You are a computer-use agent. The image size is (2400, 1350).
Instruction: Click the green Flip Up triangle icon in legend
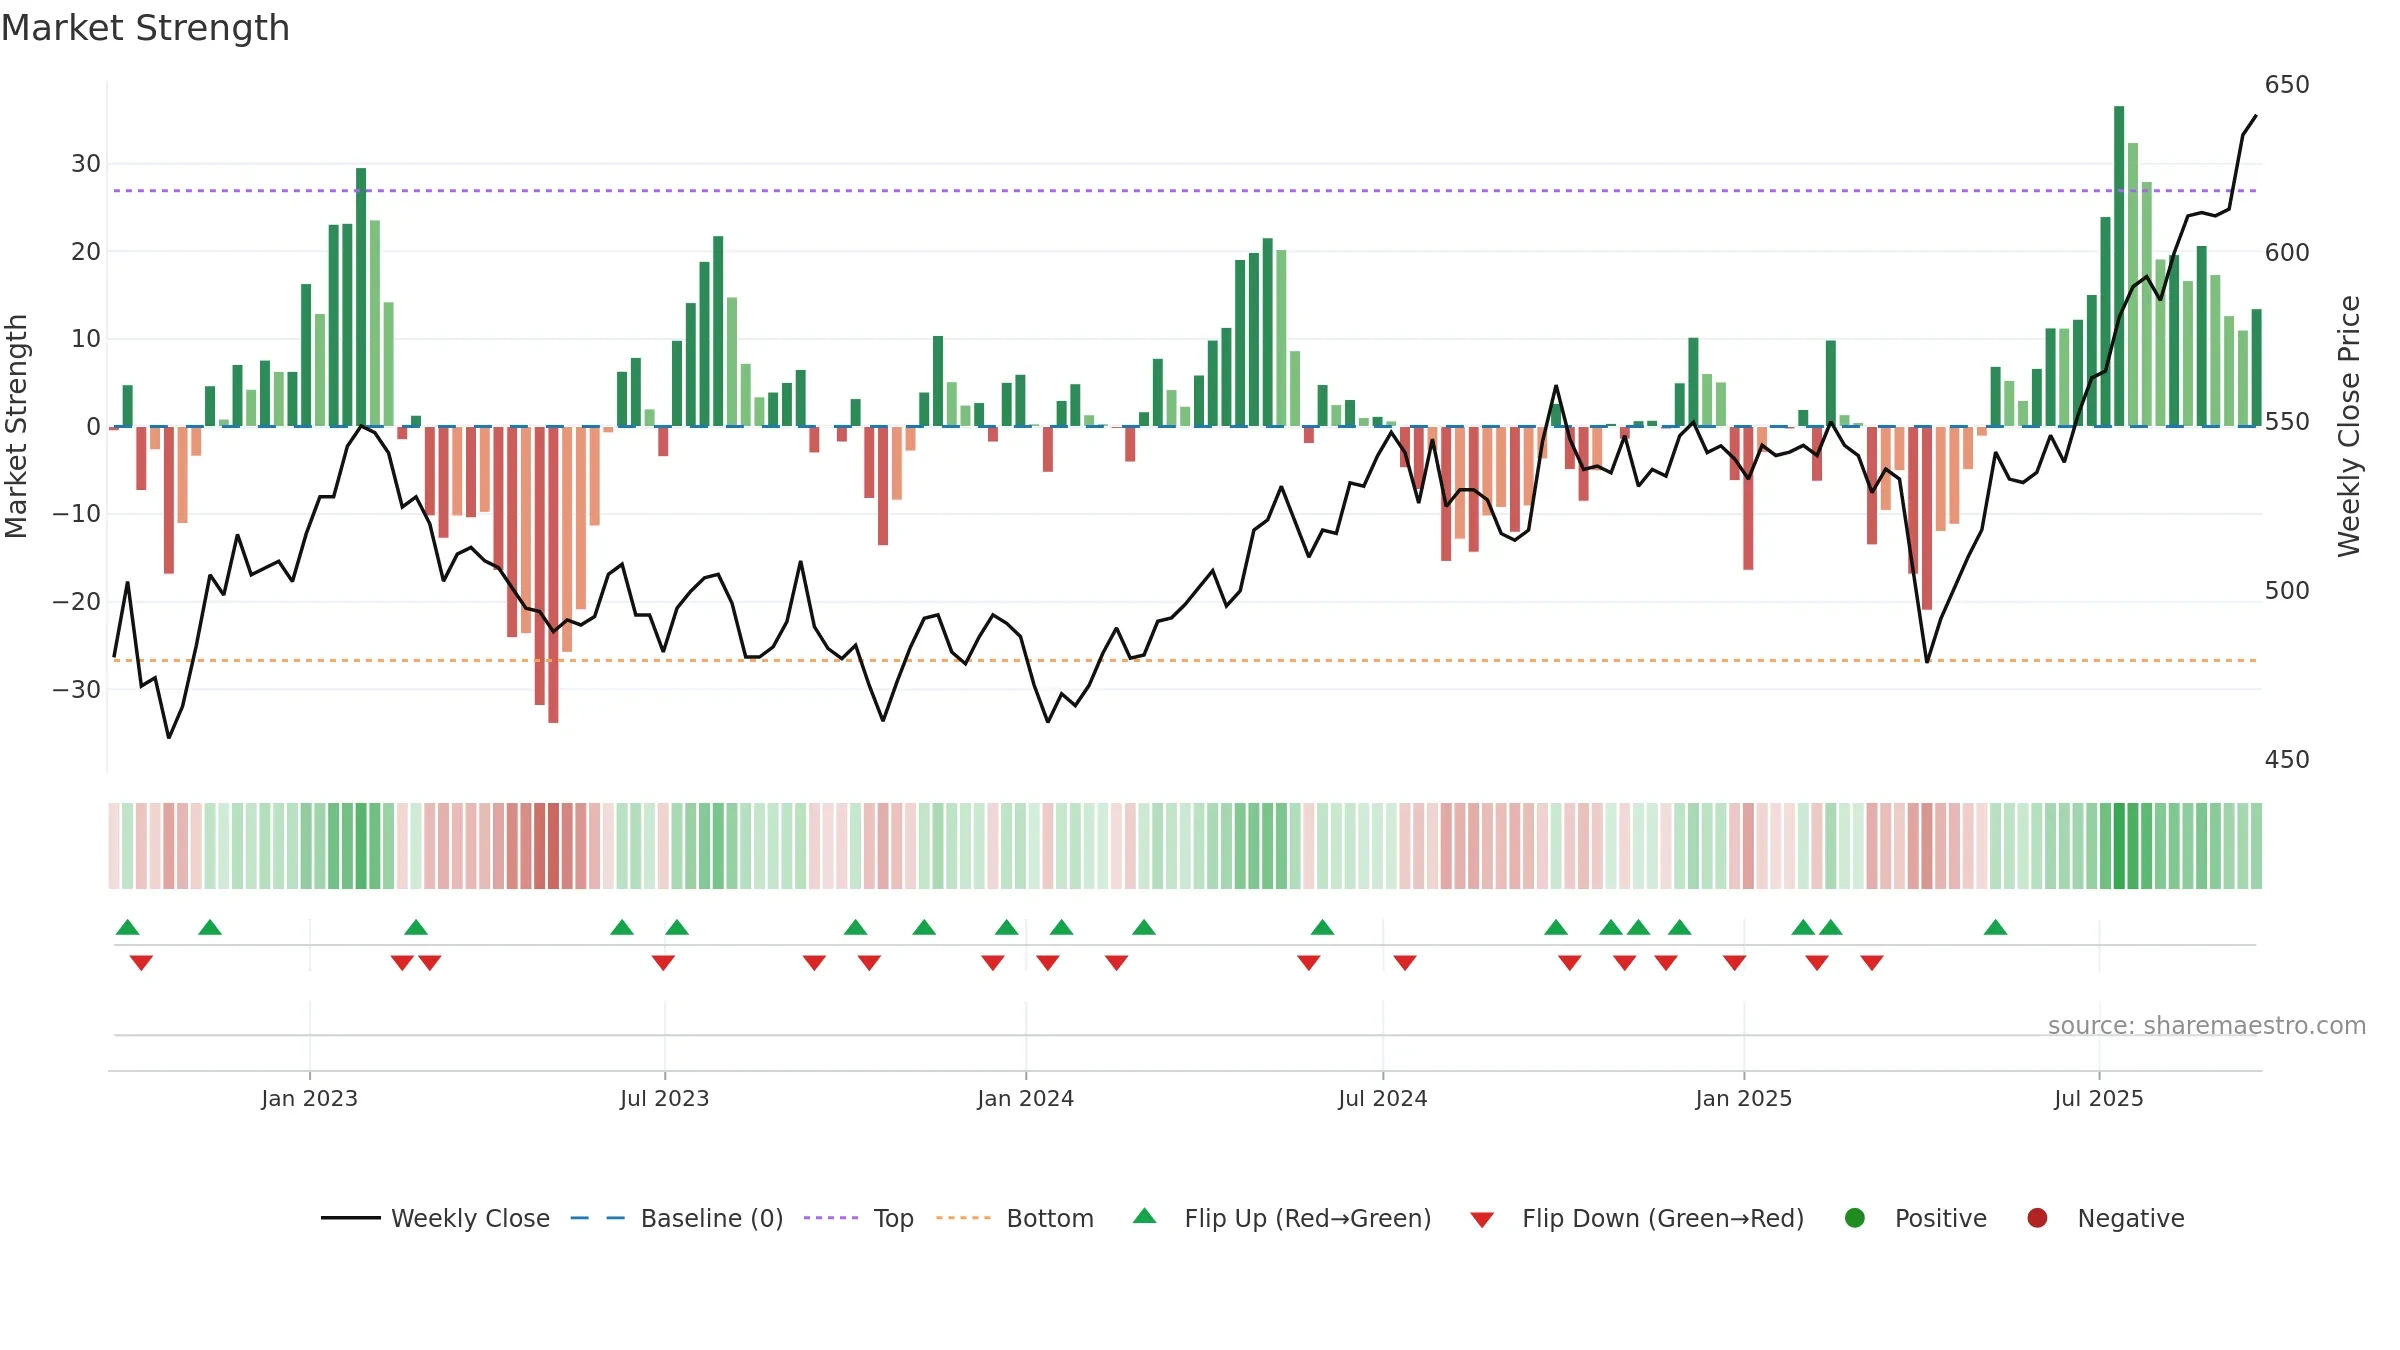point(1145,1216)
